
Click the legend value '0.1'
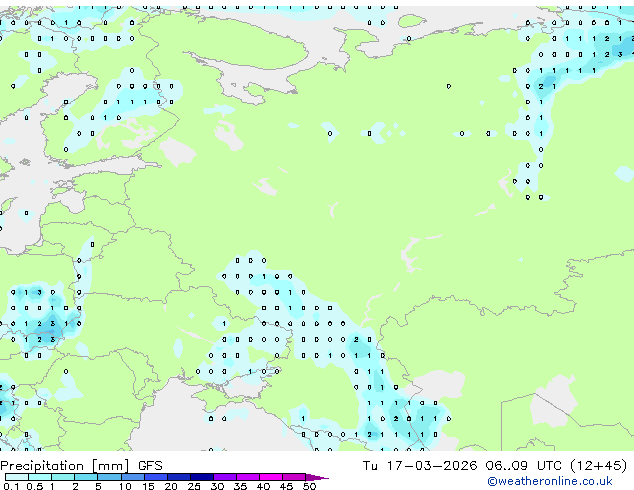pyautogui.click(x=11, y=486)
